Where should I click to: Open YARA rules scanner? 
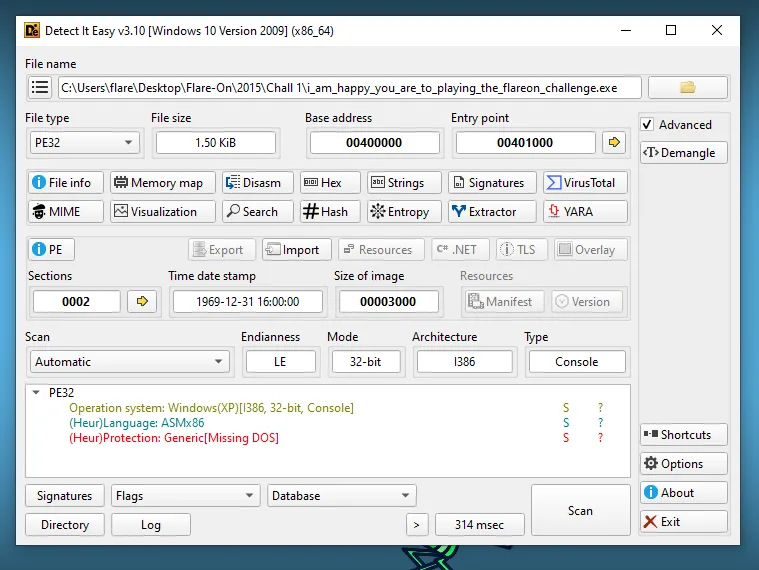[x=585, y=212]
